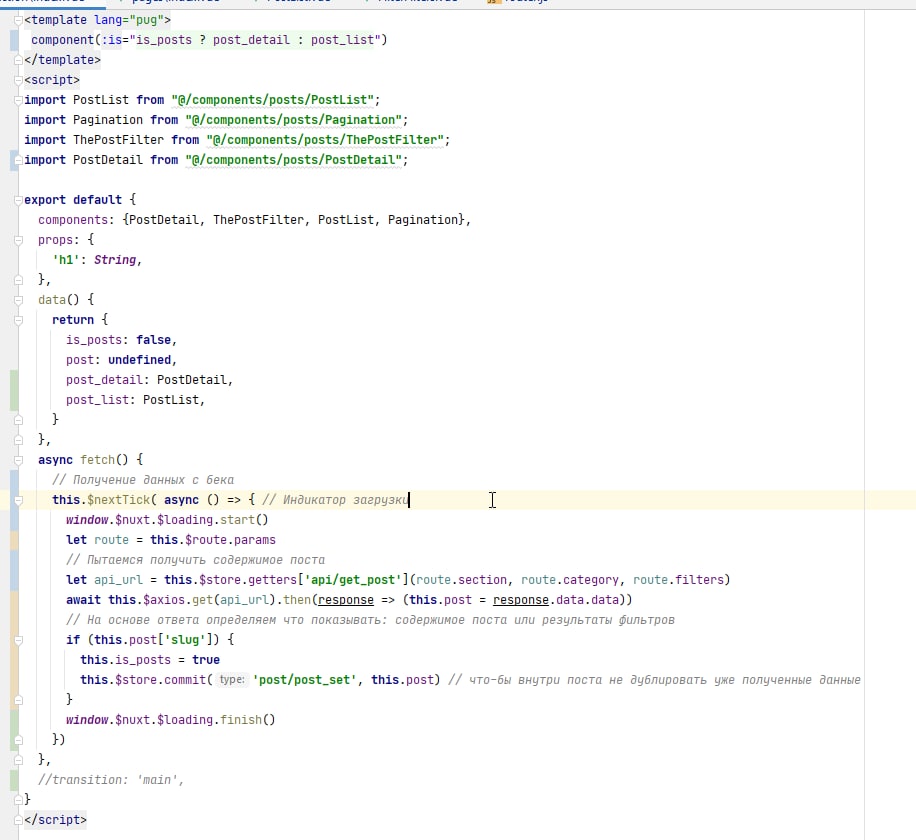The width and height of the screenshot is (916, 840).
Task: Click the 'h1' prop name string
Action: coord(65,260)
